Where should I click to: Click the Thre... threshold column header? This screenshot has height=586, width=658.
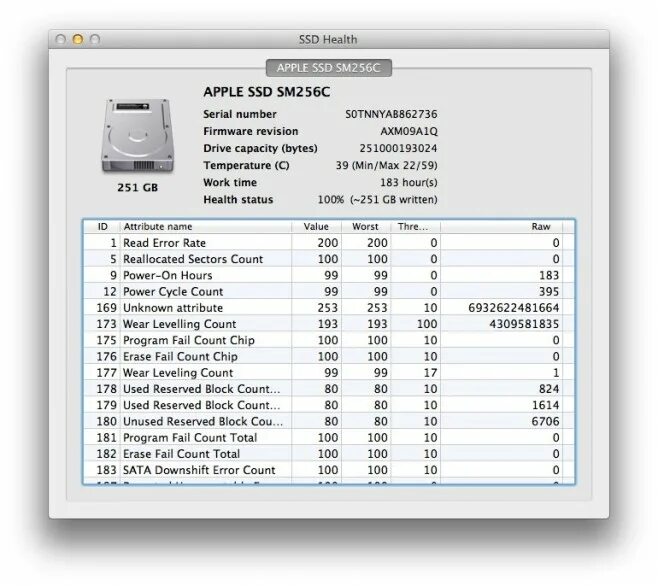[x=415, y=227]
